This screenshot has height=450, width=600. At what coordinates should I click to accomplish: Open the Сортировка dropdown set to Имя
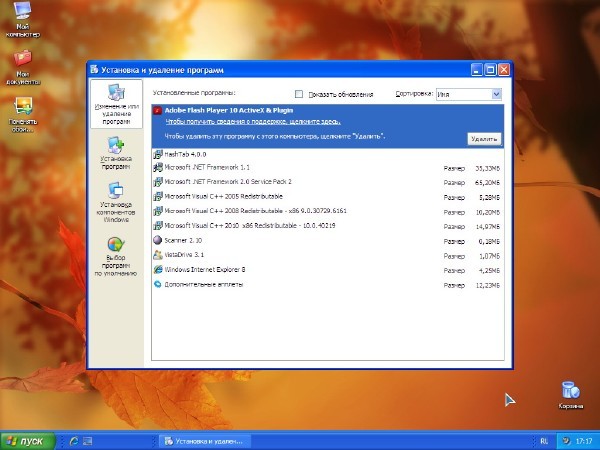pyautogui.click(x=469, y=94)
